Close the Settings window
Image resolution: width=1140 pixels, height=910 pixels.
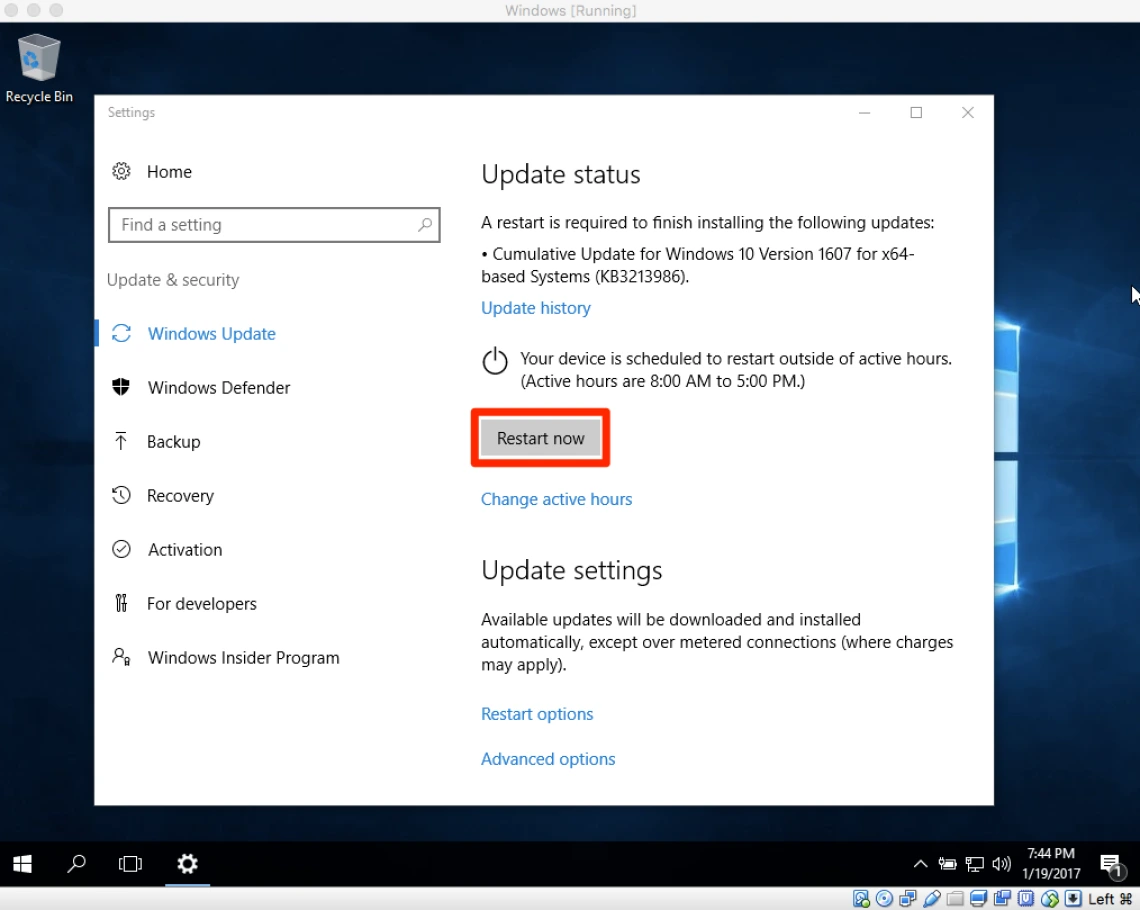click(x=968, y=113)
